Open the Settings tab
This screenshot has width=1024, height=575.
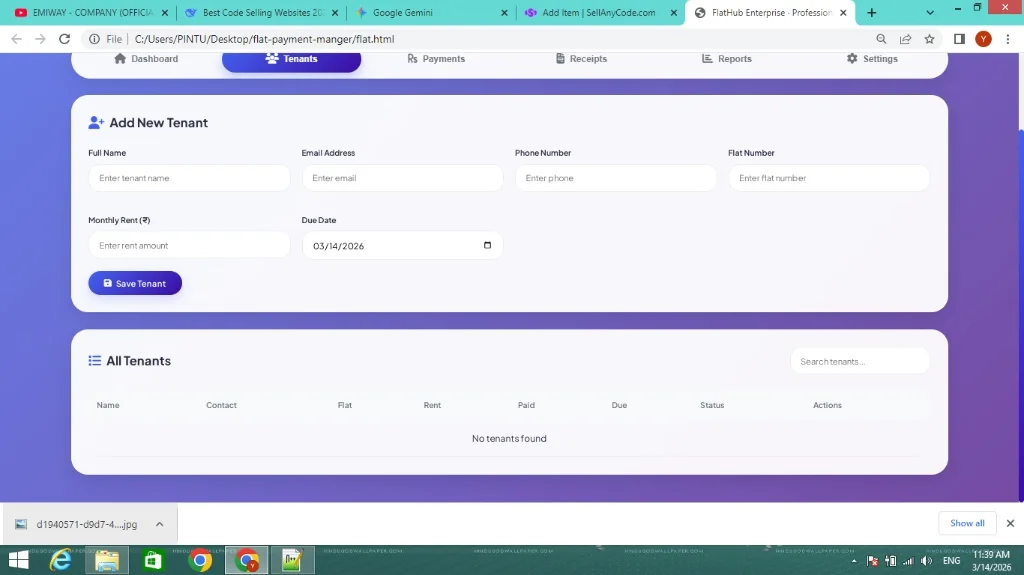pyautogui.click(x=871, y=59)
